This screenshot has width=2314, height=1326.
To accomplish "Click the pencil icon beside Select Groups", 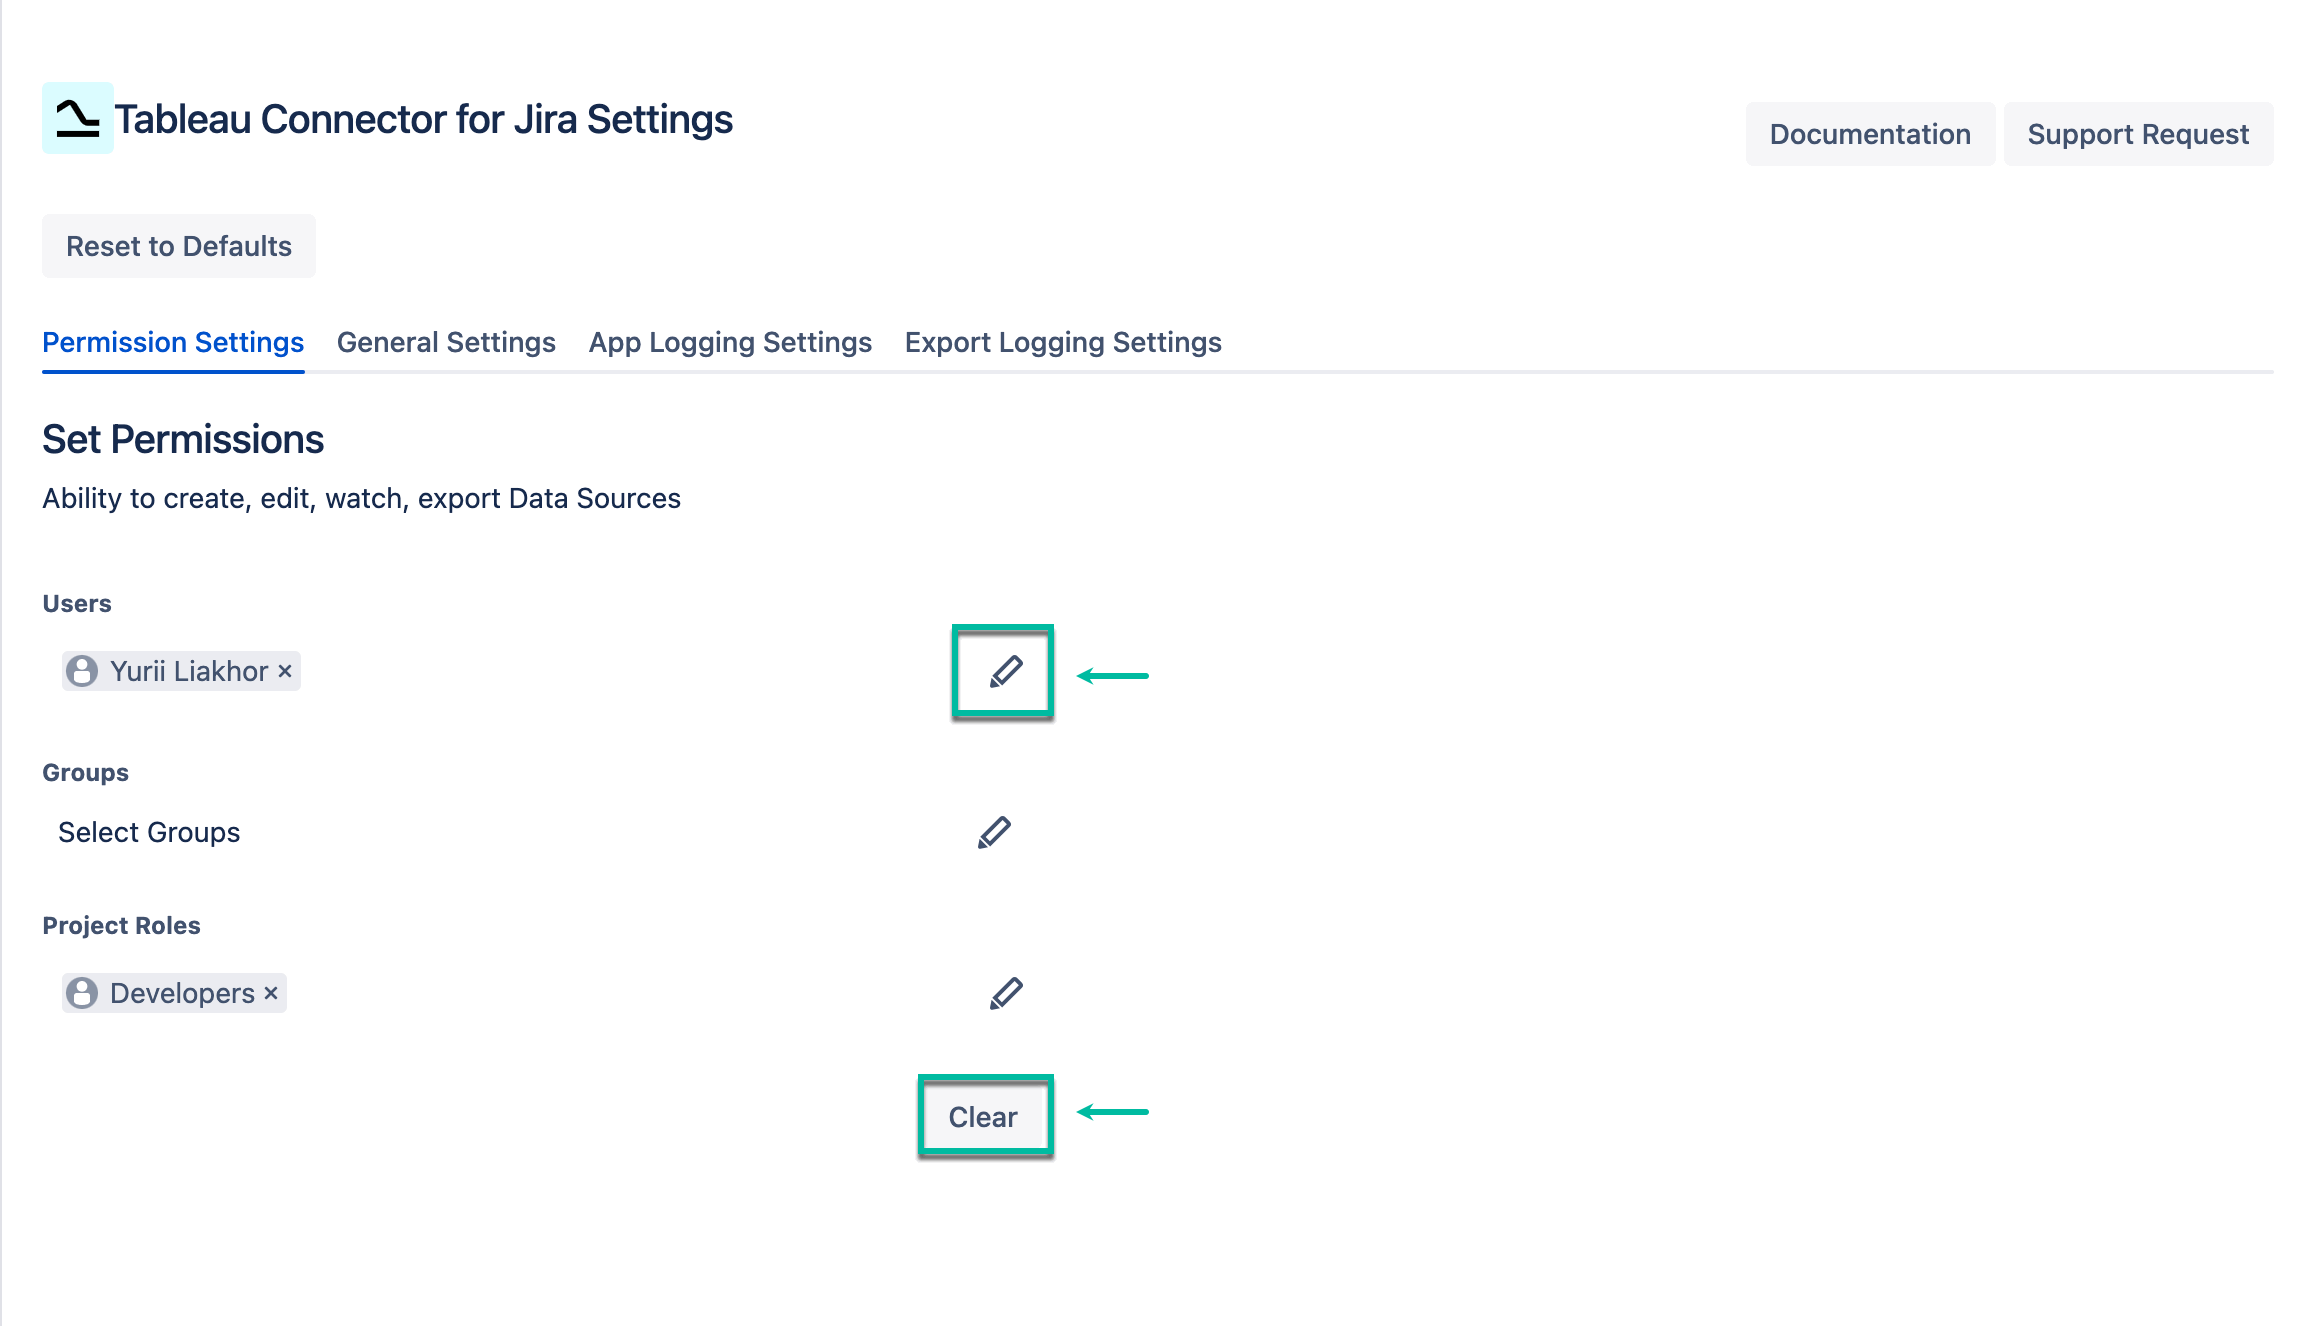I will point(995,831).
